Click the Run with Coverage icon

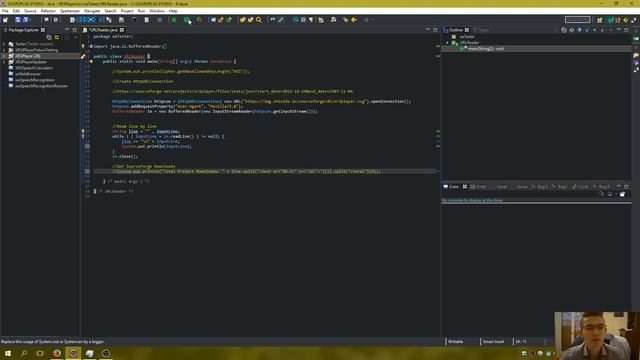pyautogui.click(x=199, y=20)
